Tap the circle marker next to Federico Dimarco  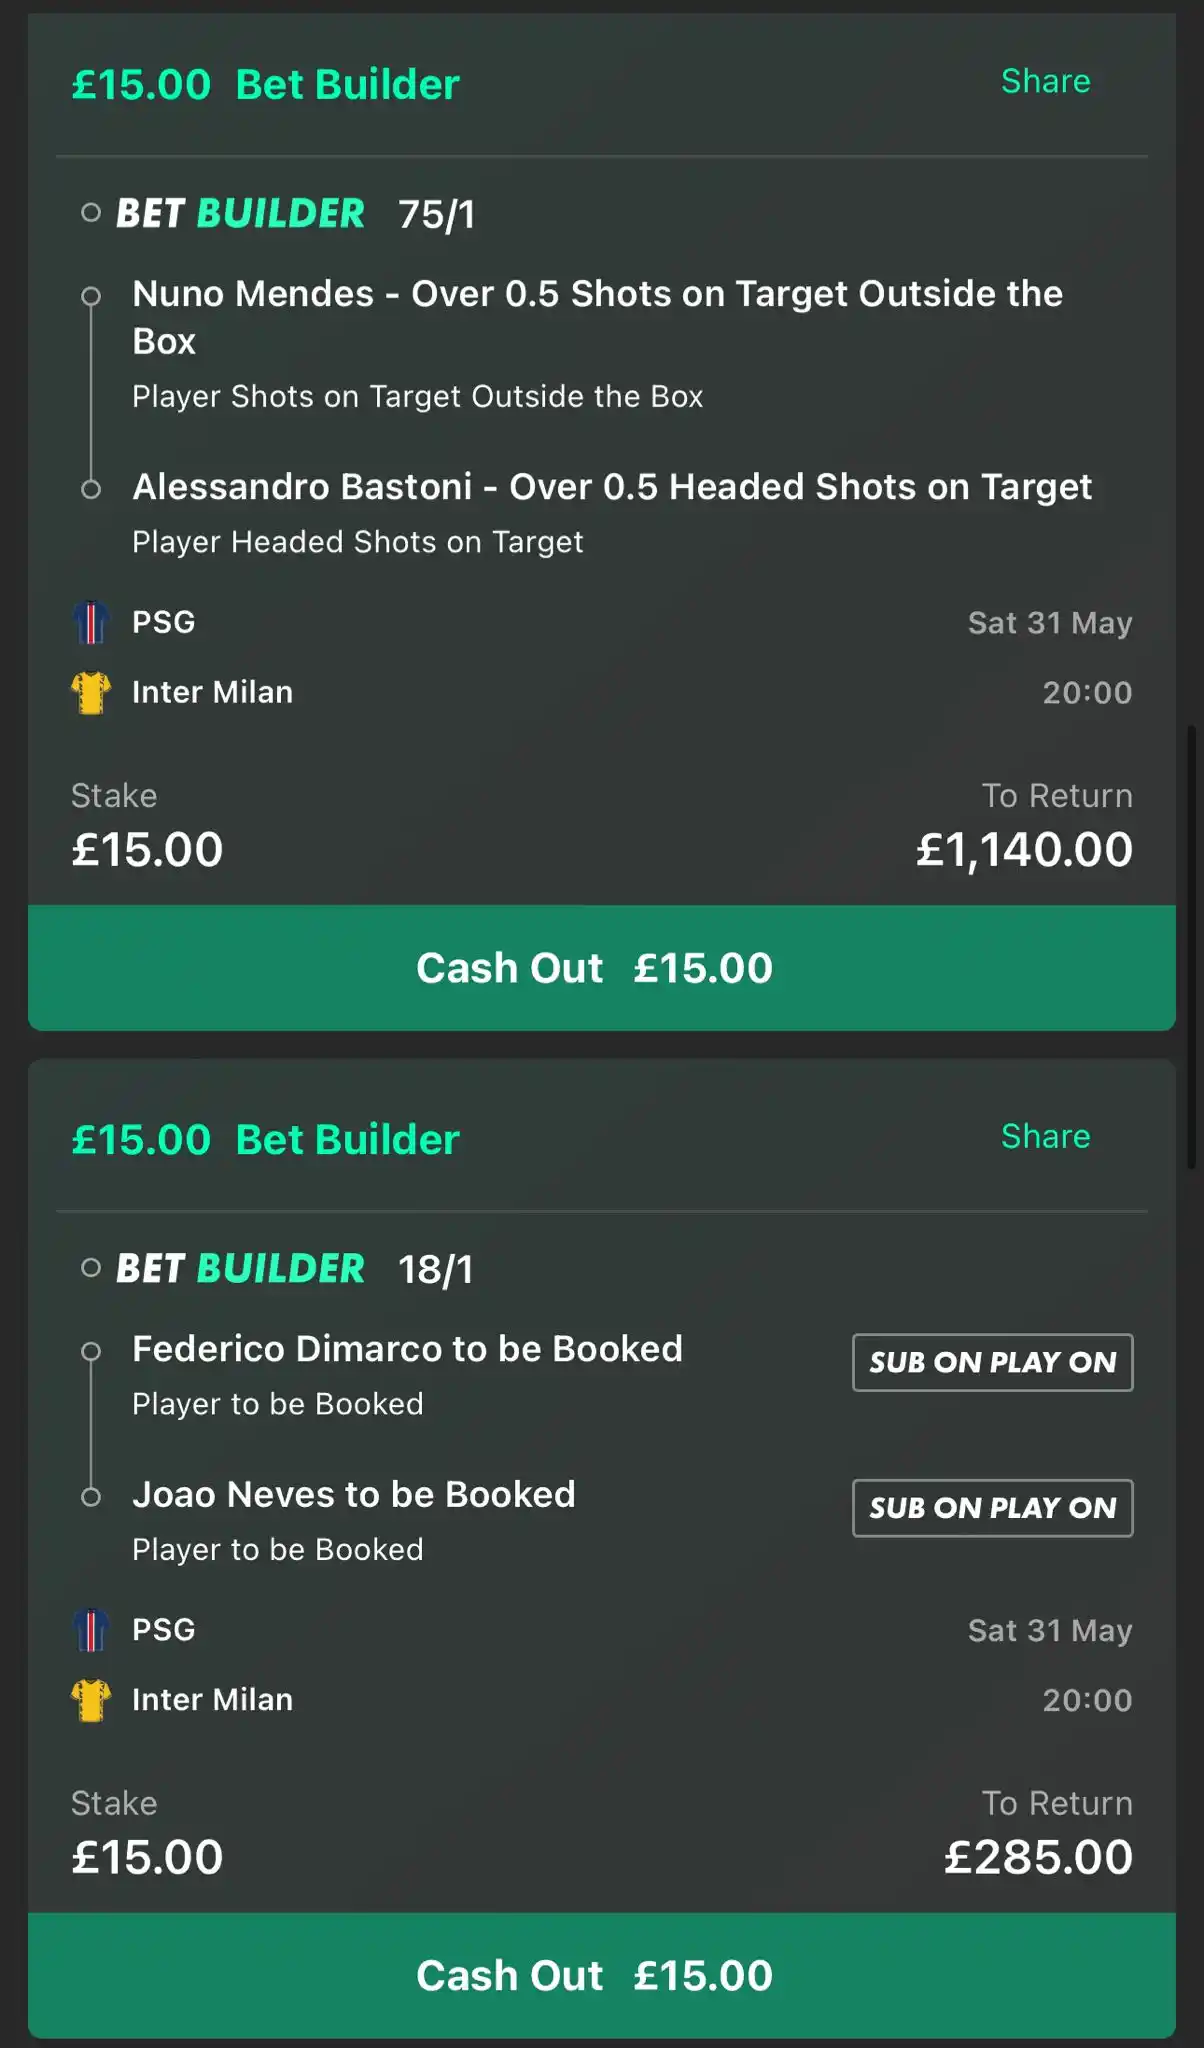pos(91,1352)
